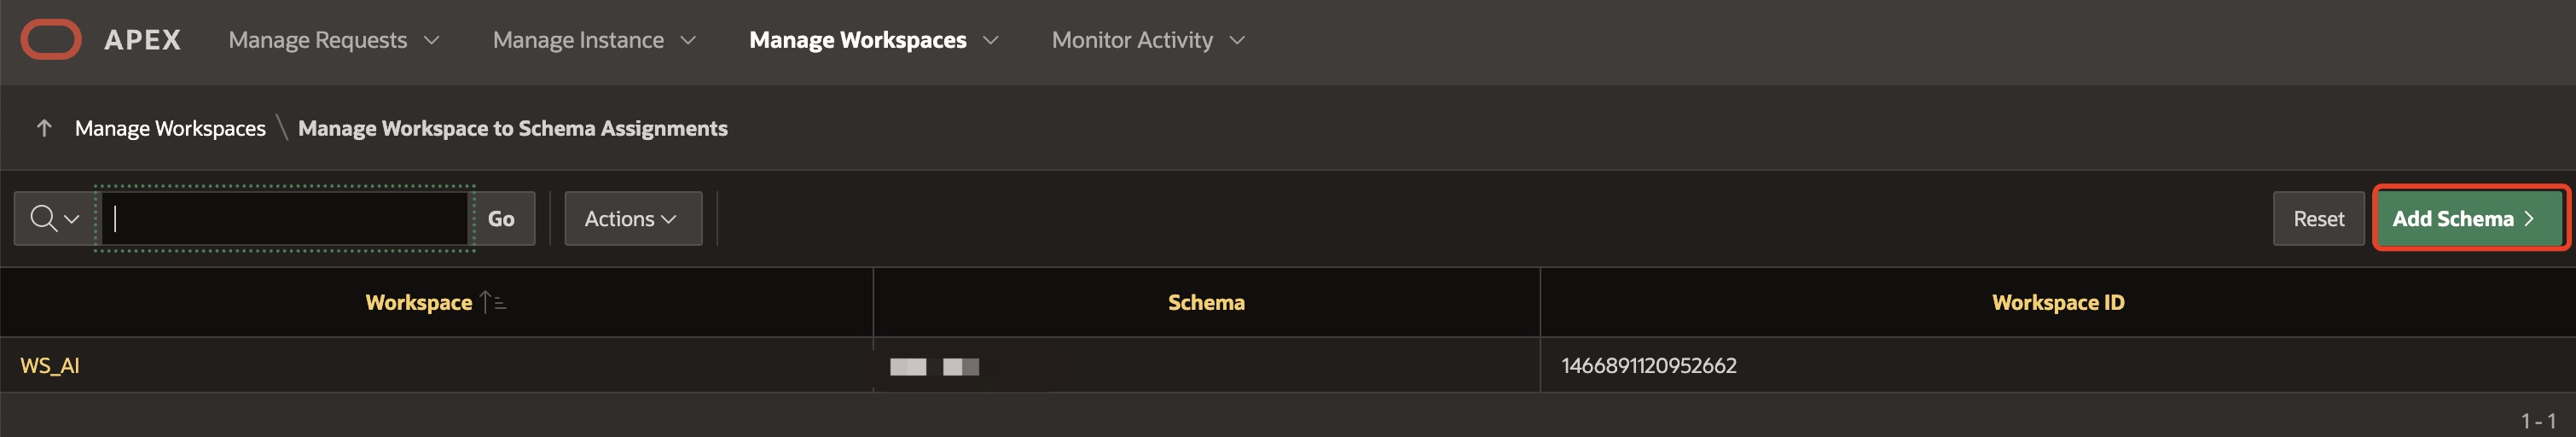
Task: Open the Manage Requests menu
Action: [x=318, y=40]
